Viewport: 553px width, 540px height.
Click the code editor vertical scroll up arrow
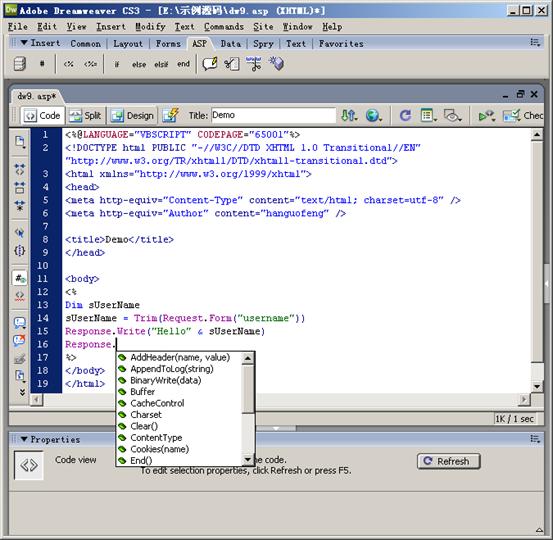point(537,134)
